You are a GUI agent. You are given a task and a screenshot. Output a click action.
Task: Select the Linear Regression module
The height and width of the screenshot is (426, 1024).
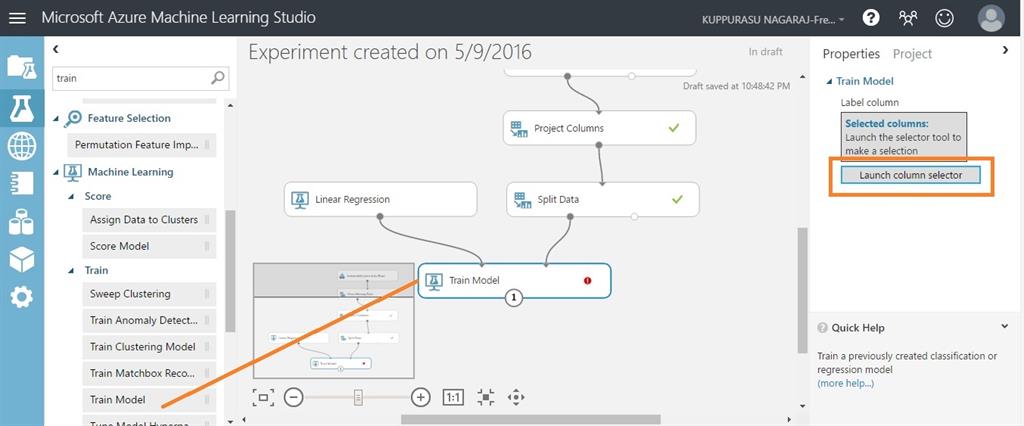[x=380, y=199]
